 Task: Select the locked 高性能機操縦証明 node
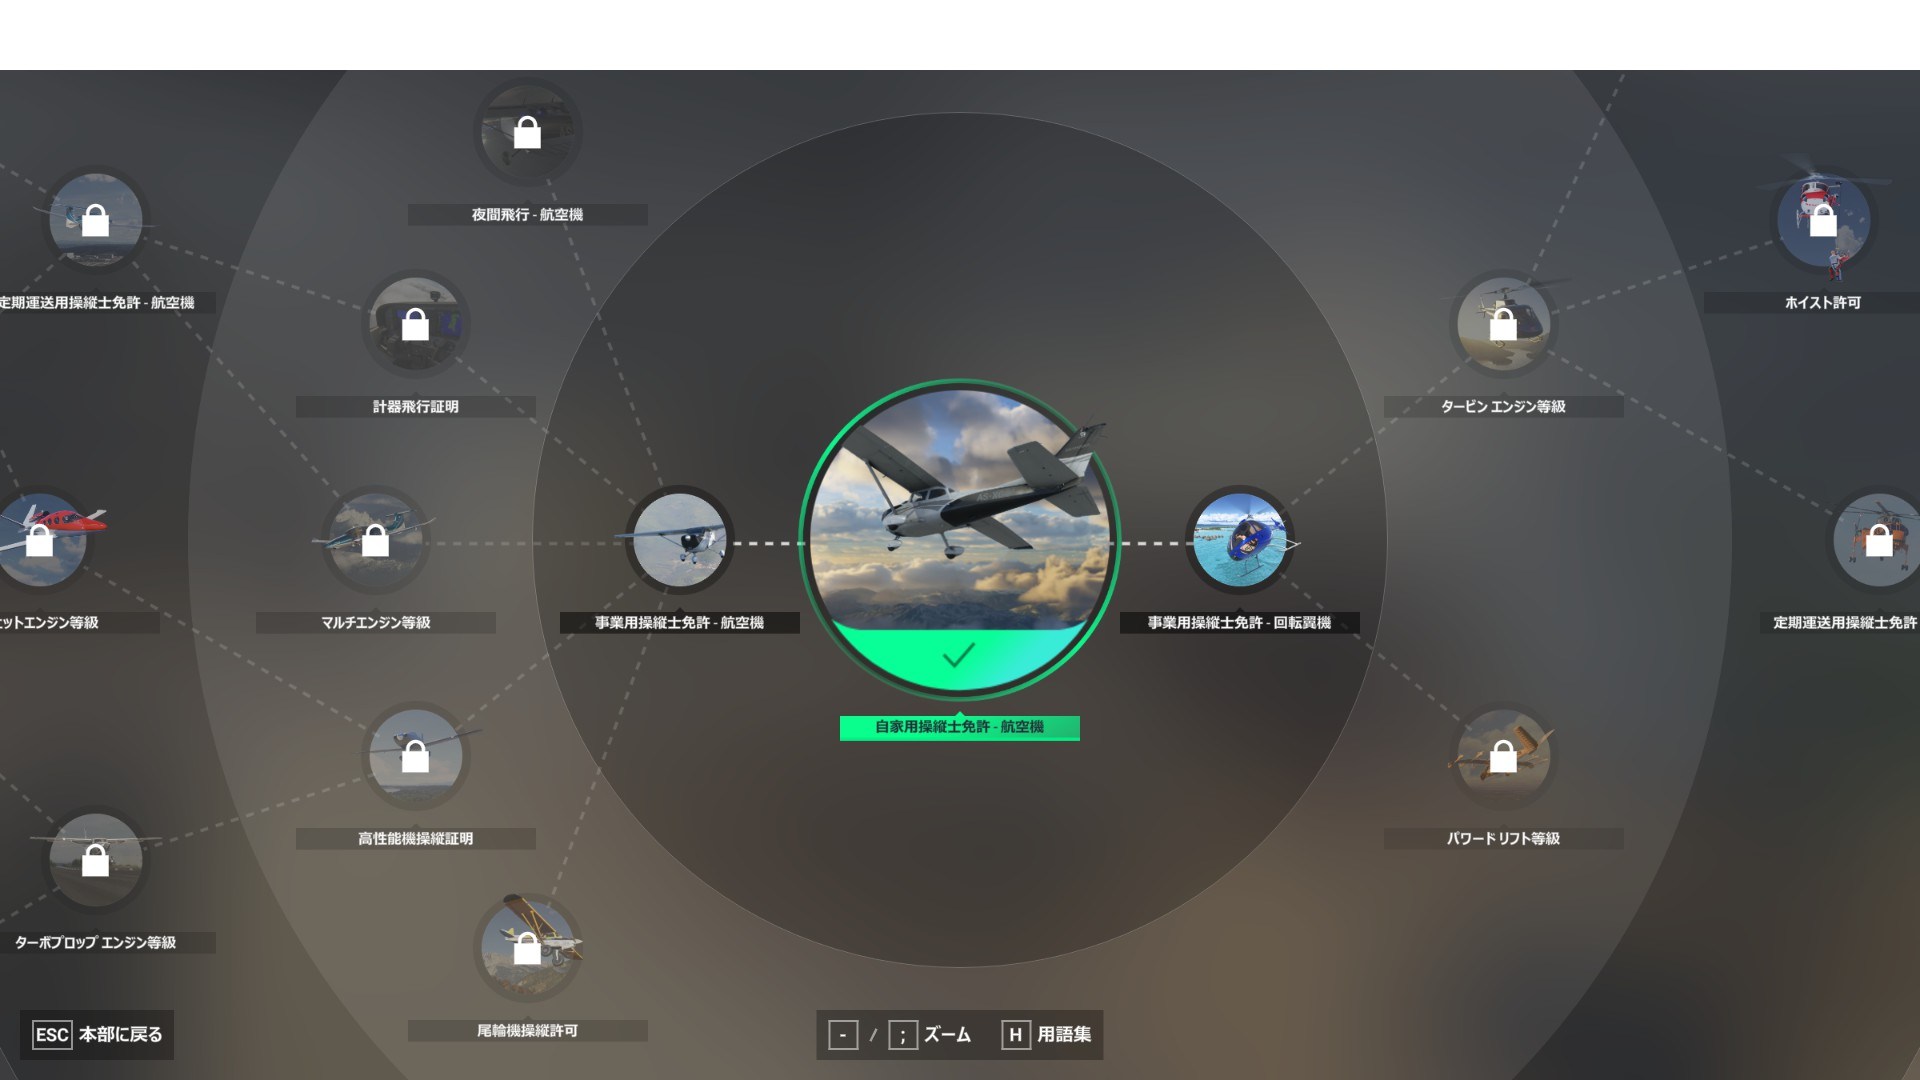(415, 757)
